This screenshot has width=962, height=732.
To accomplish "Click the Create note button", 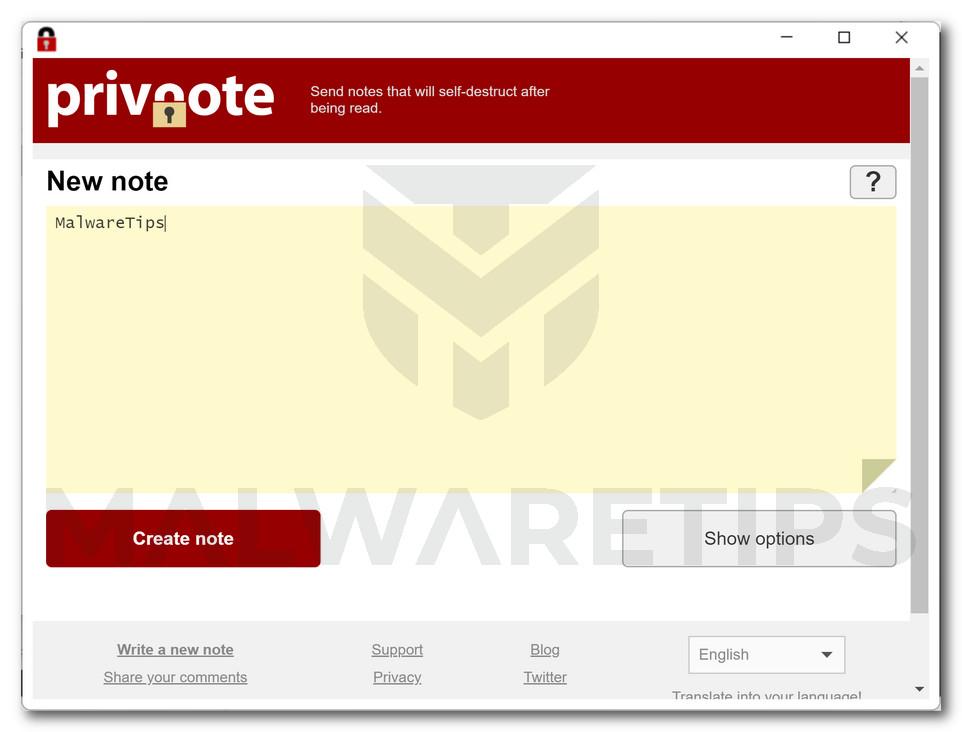I will 183,538.
